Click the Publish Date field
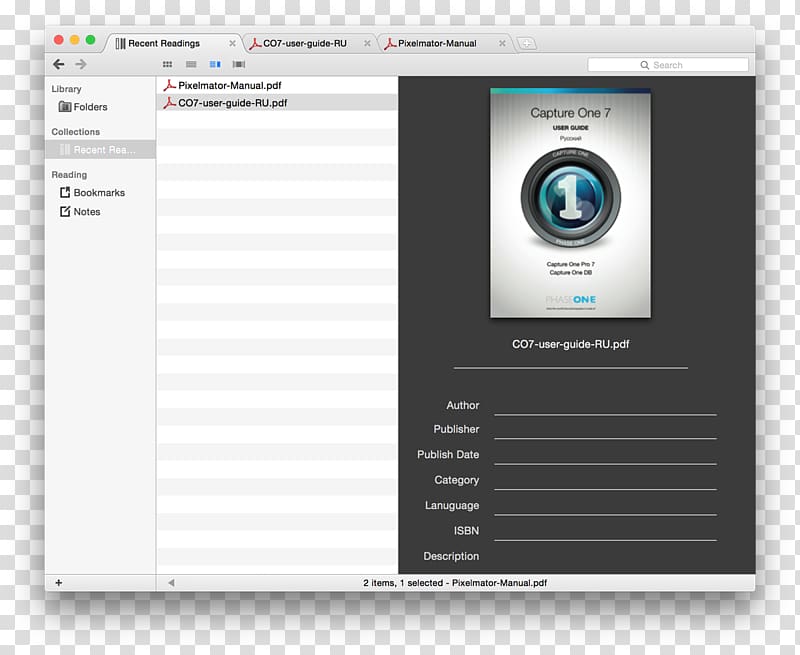The height and width of the screenshot is (655, 800). pyautogui.click(x=605, y=455)
